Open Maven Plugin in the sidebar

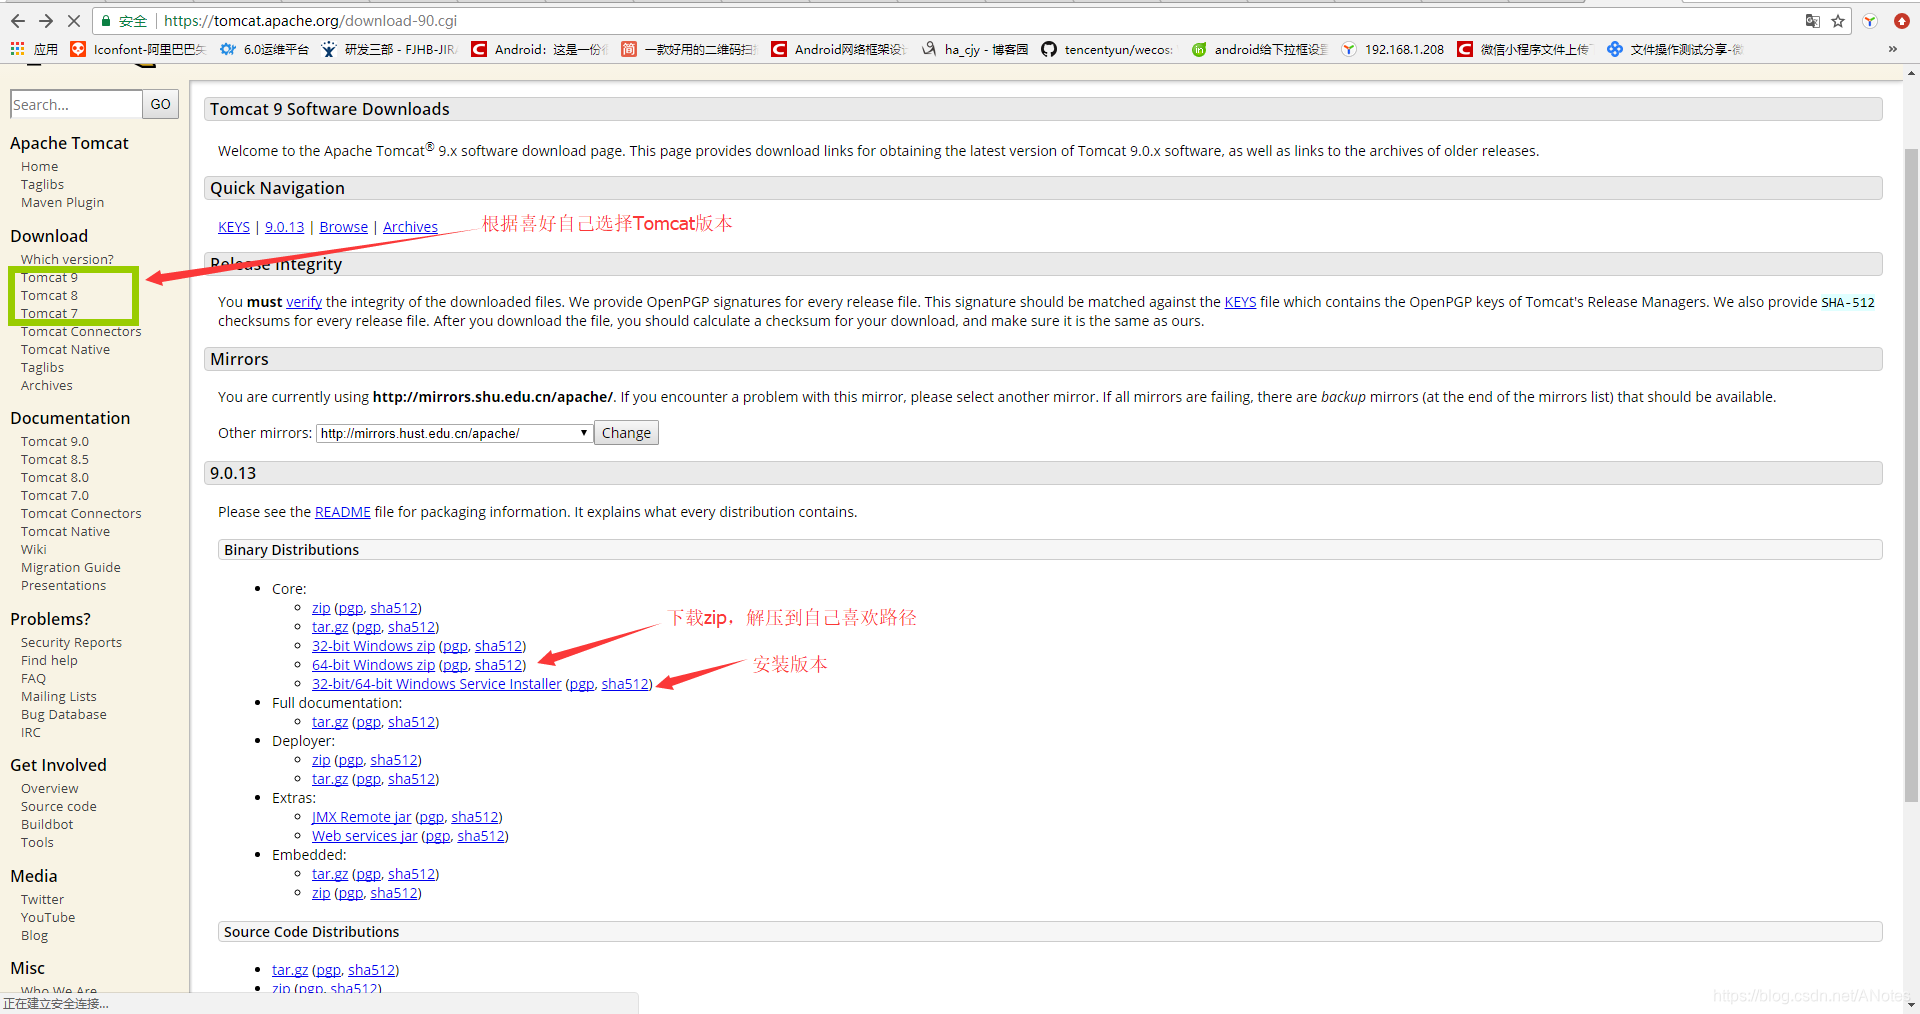coord(62,203)
